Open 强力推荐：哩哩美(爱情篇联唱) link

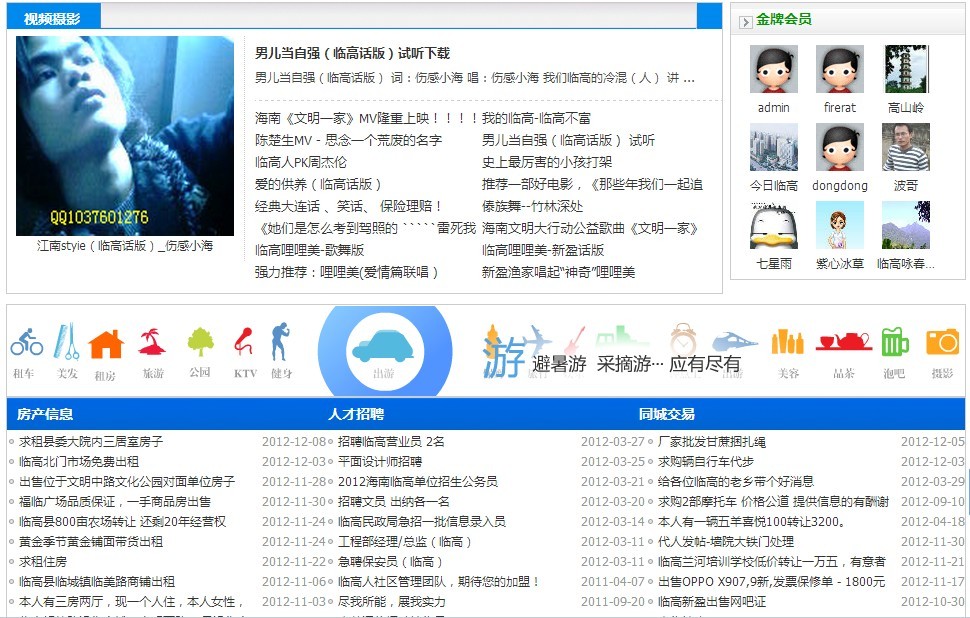346,272
